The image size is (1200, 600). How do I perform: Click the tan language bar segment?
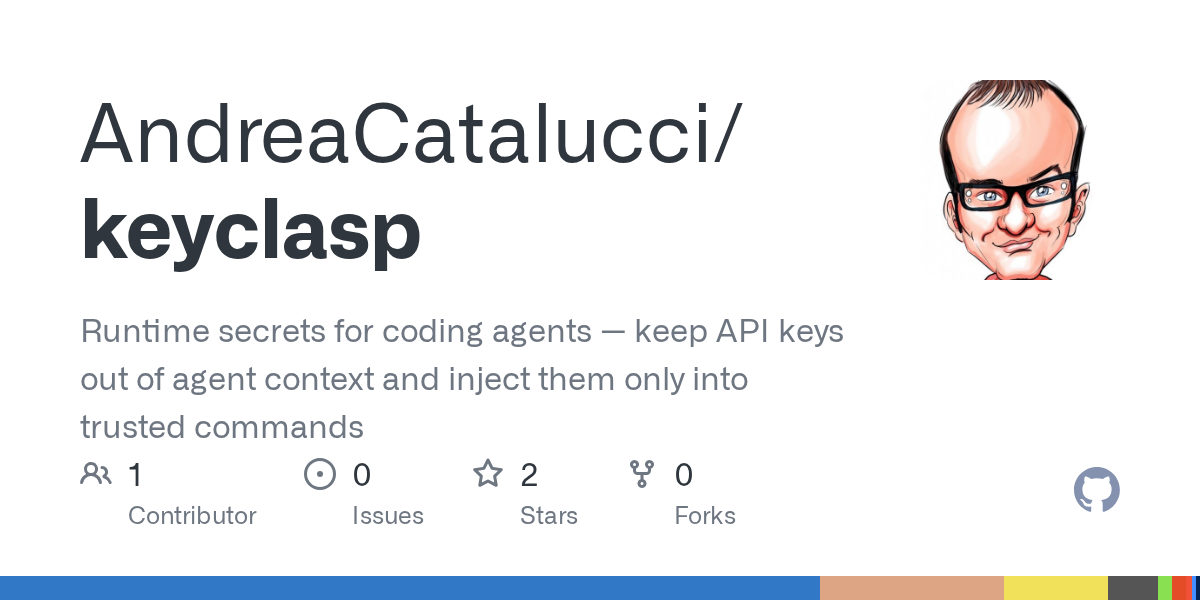click(912, 588)
